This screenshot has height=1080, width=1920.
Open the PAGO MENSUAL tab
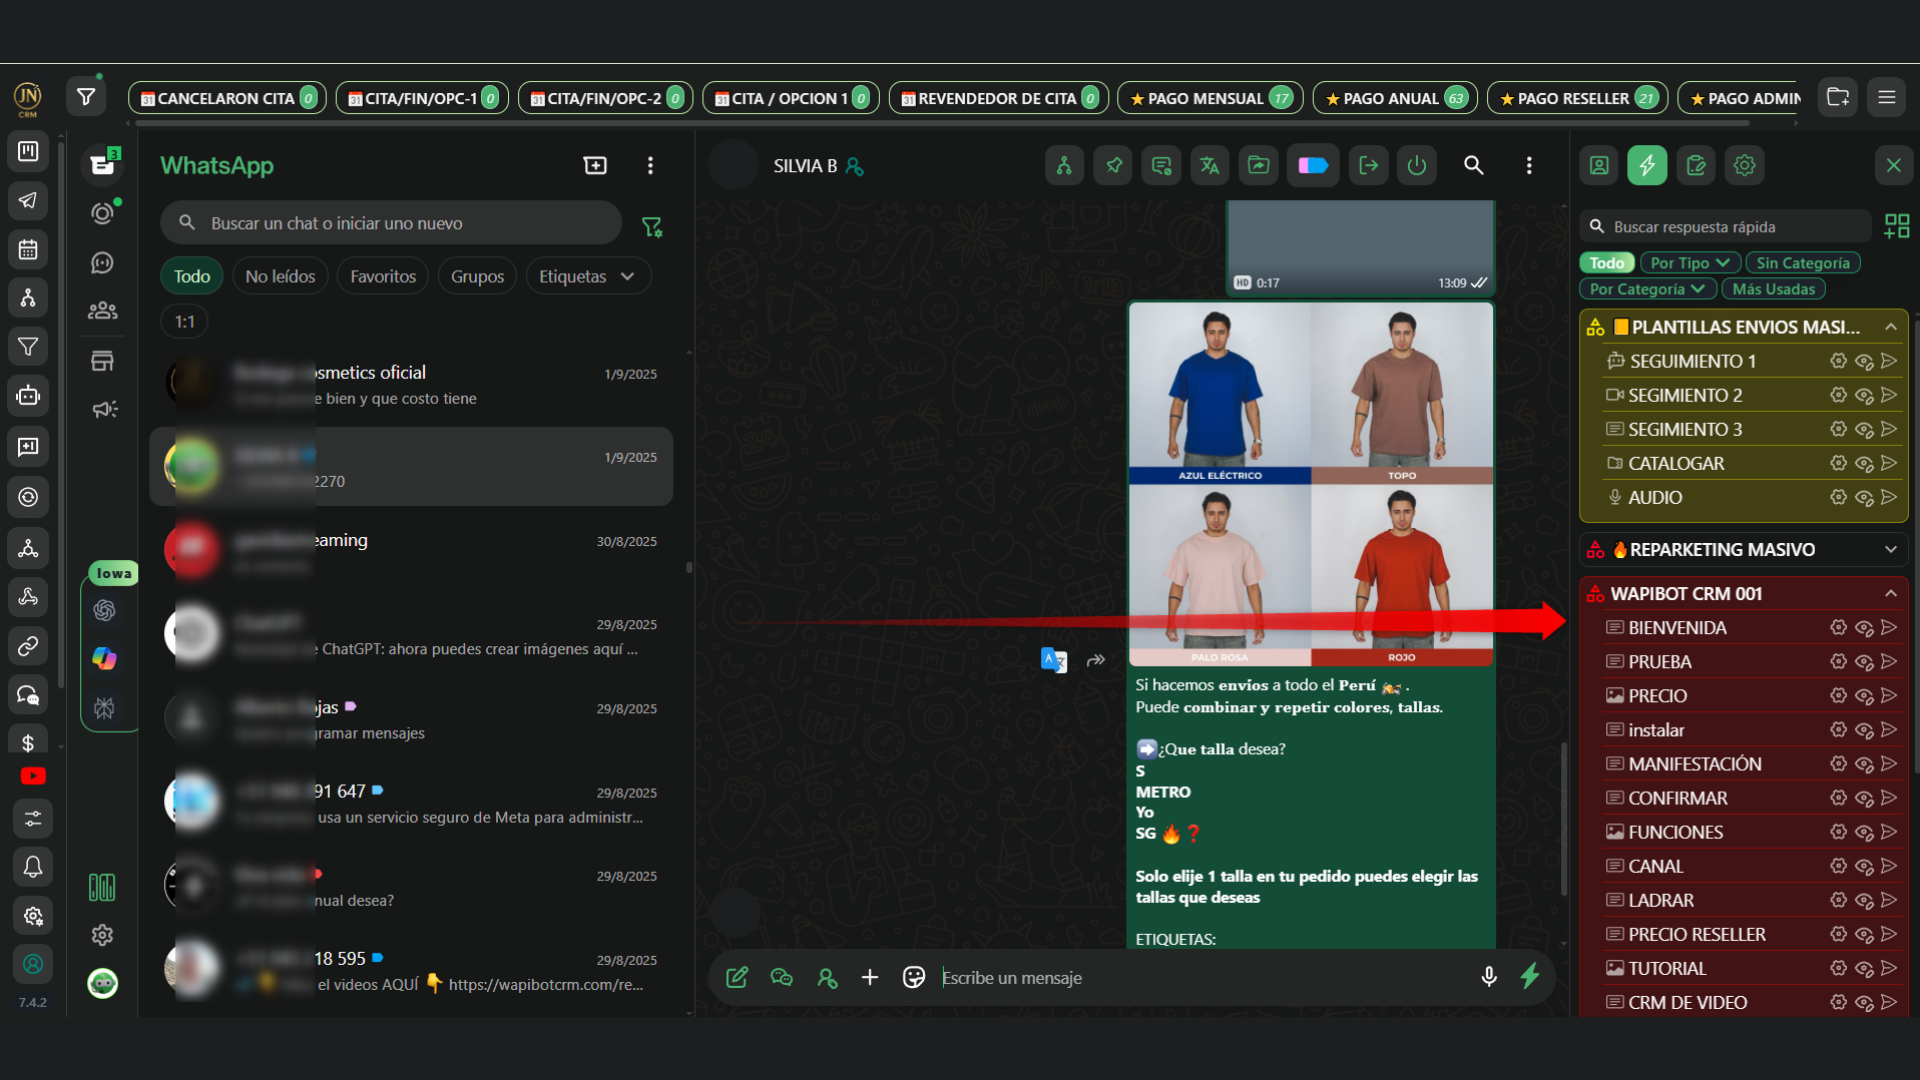point(1210,98)
